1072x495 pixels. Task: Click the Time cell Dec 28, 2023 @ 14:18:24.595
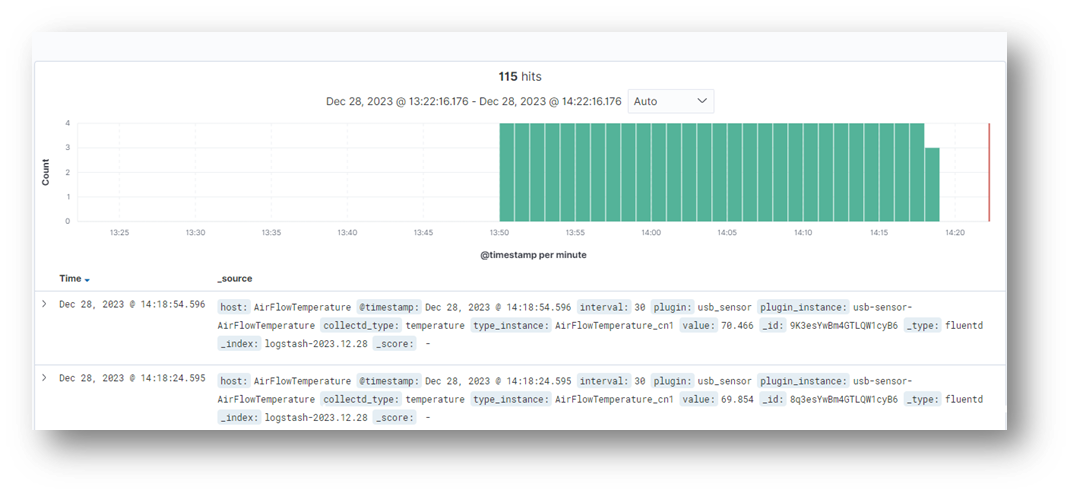132,377
